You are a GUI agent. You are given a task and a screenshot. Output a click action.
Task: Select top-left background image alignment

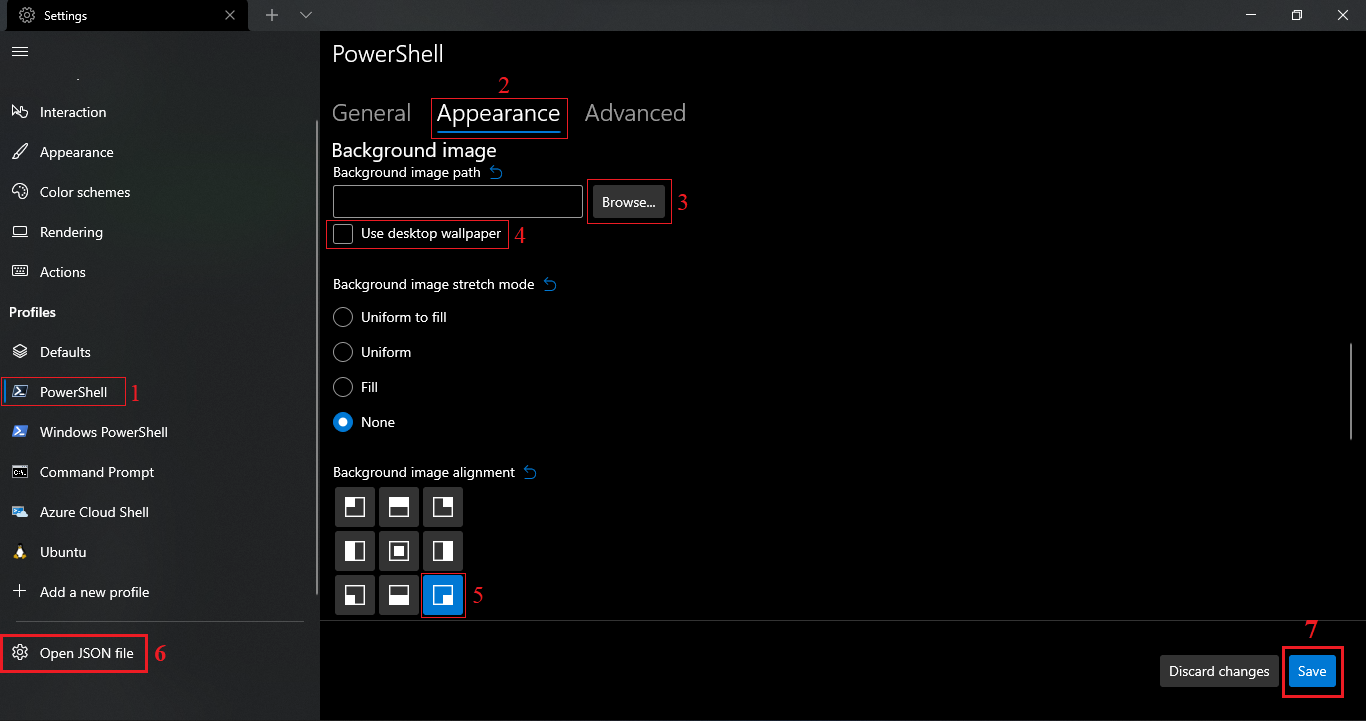[355, 507]
